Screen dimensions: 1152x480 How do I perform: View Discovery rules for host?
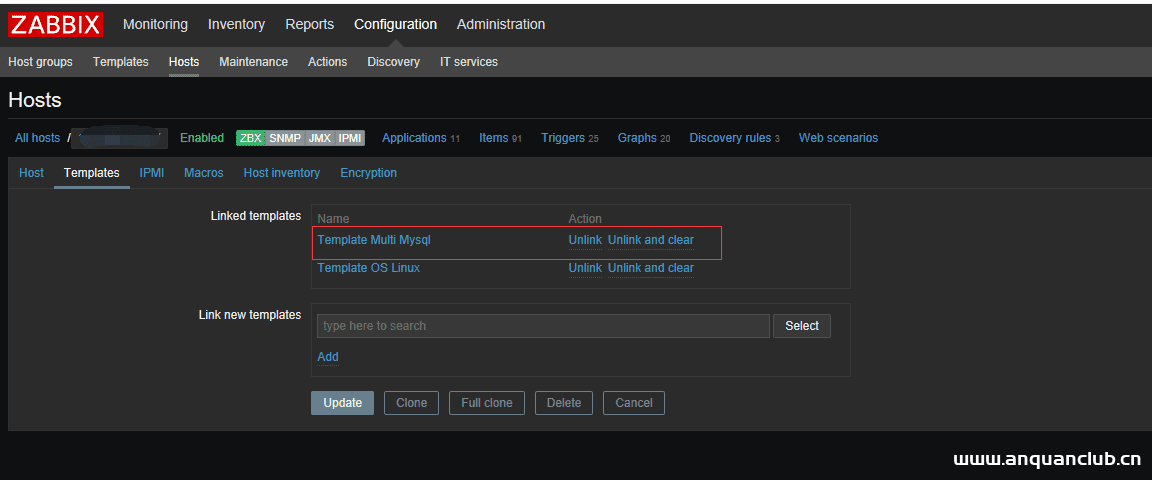coord(729,138)
